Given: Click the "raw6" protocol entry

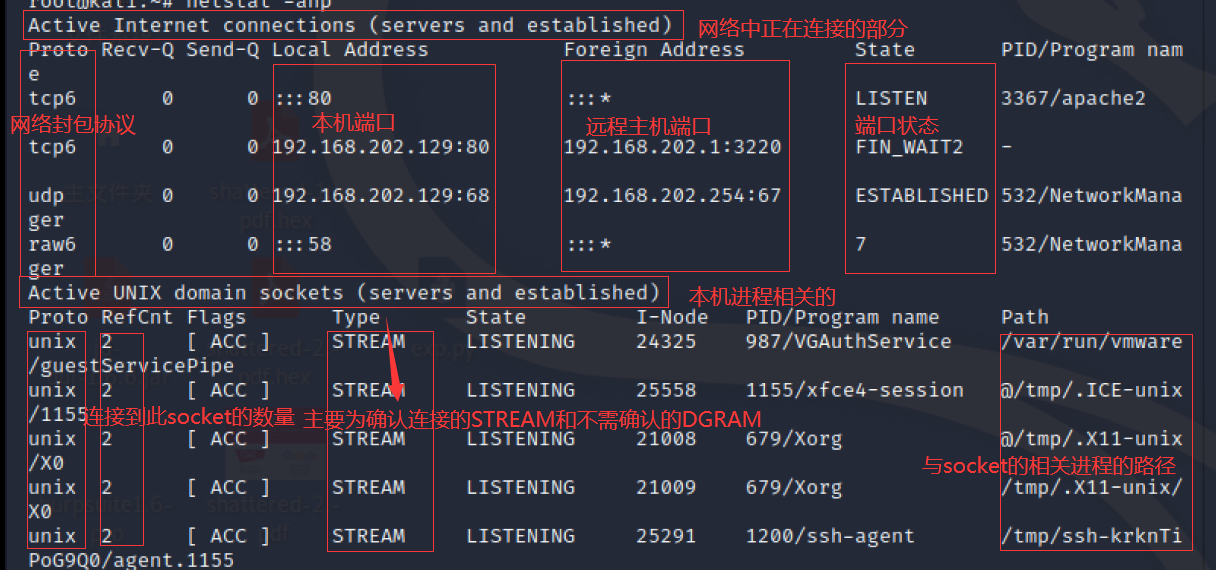Looking at the screenshot, I should coord(52,244).
